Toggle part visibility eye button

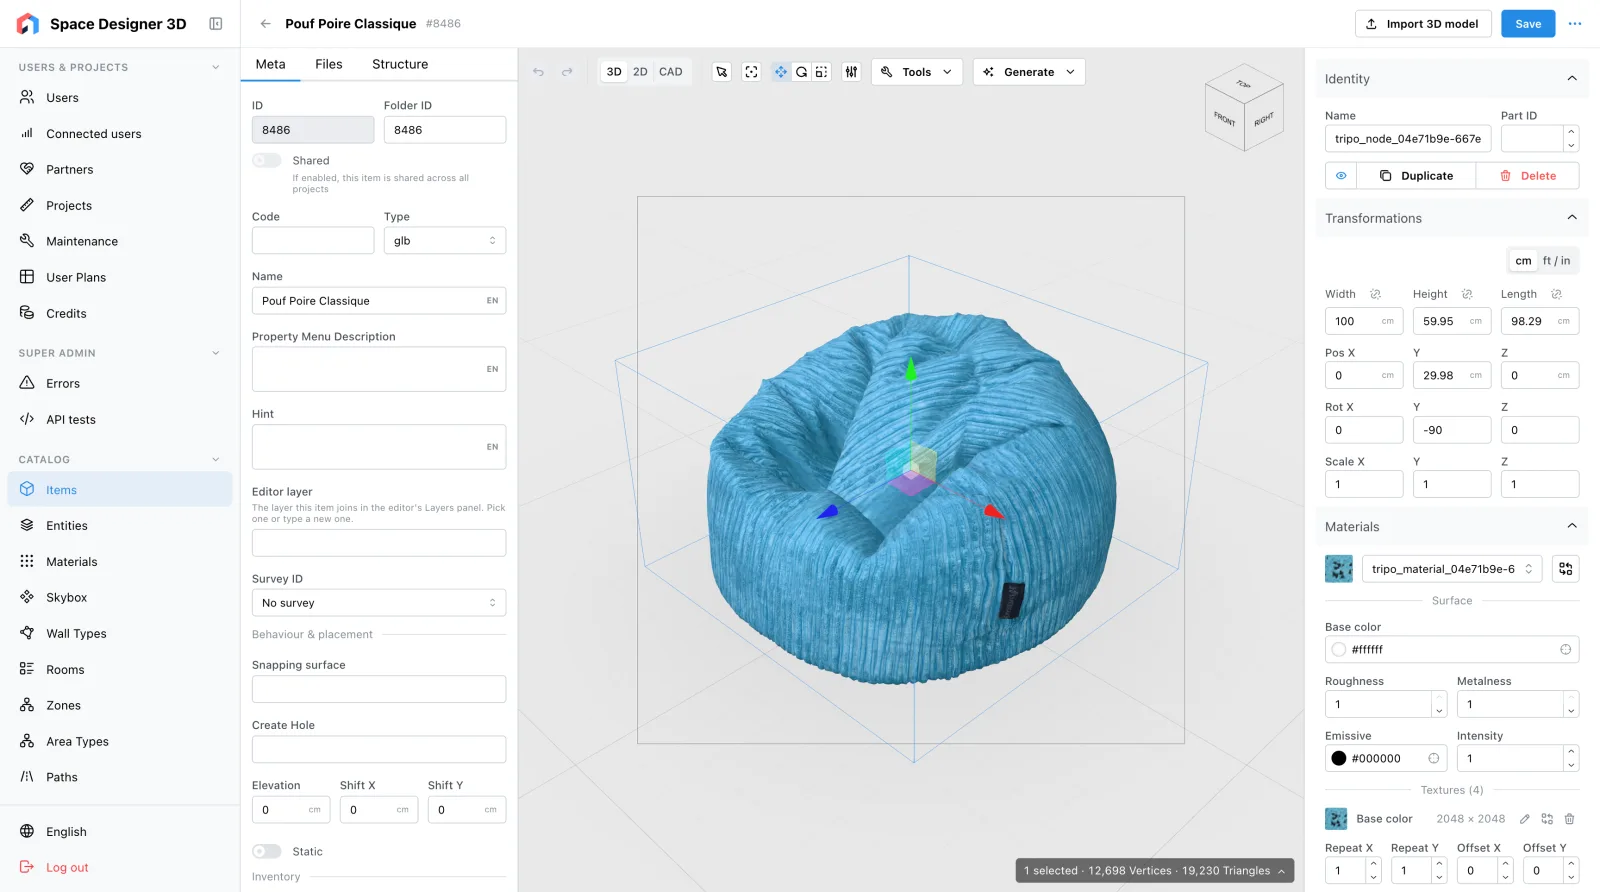coord(1341,176)
